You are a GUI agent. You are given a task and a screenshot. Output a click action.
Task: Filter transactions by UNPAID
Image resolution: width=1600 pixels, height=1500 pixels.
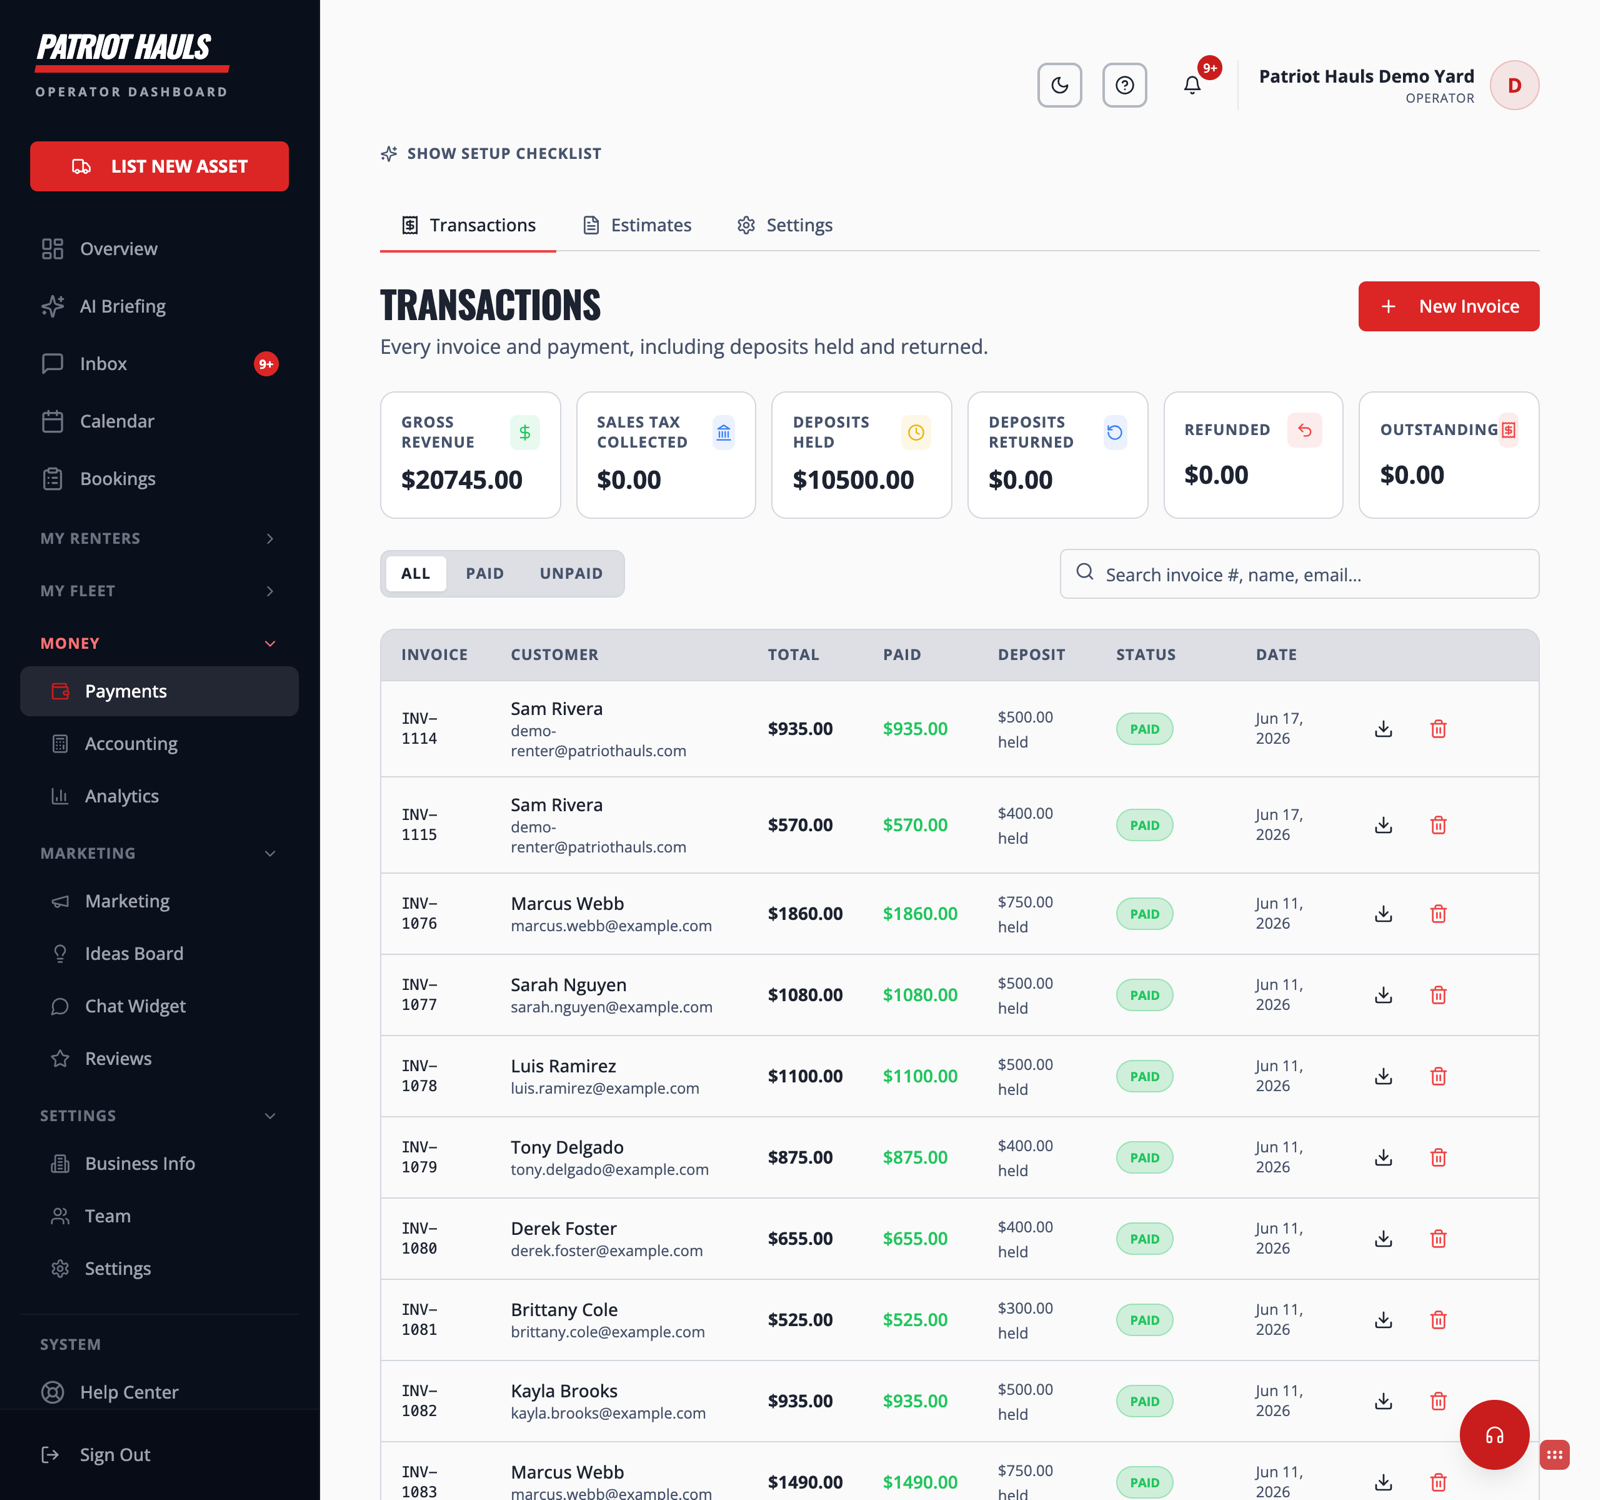(x=571, y=573)
